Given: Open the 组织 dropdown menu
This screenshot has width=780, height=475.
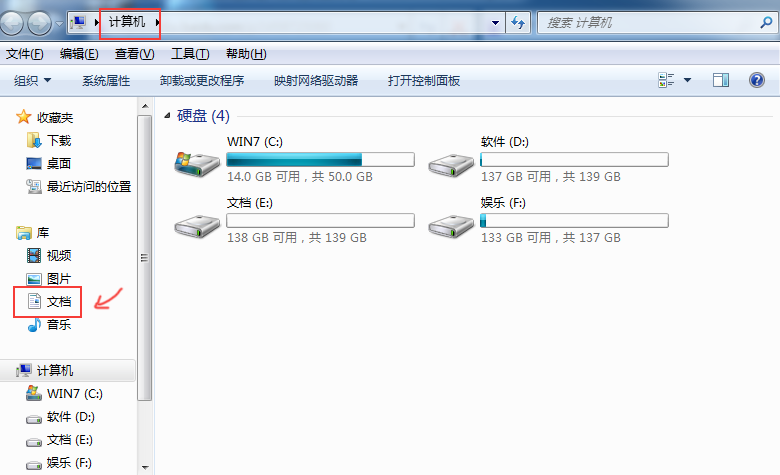Looking at the screenshot, I should [32, 81].
